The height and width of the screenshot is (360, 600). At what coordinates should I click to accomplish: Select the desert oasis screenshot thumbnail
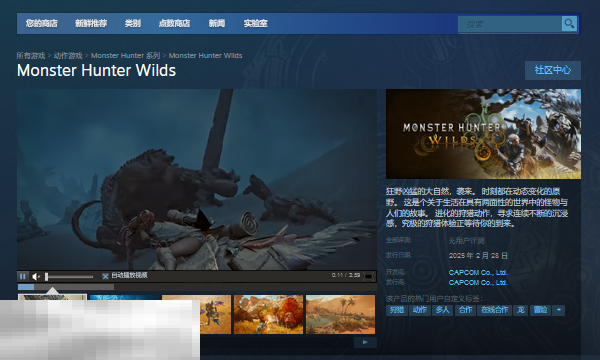[x=340, y=314]
